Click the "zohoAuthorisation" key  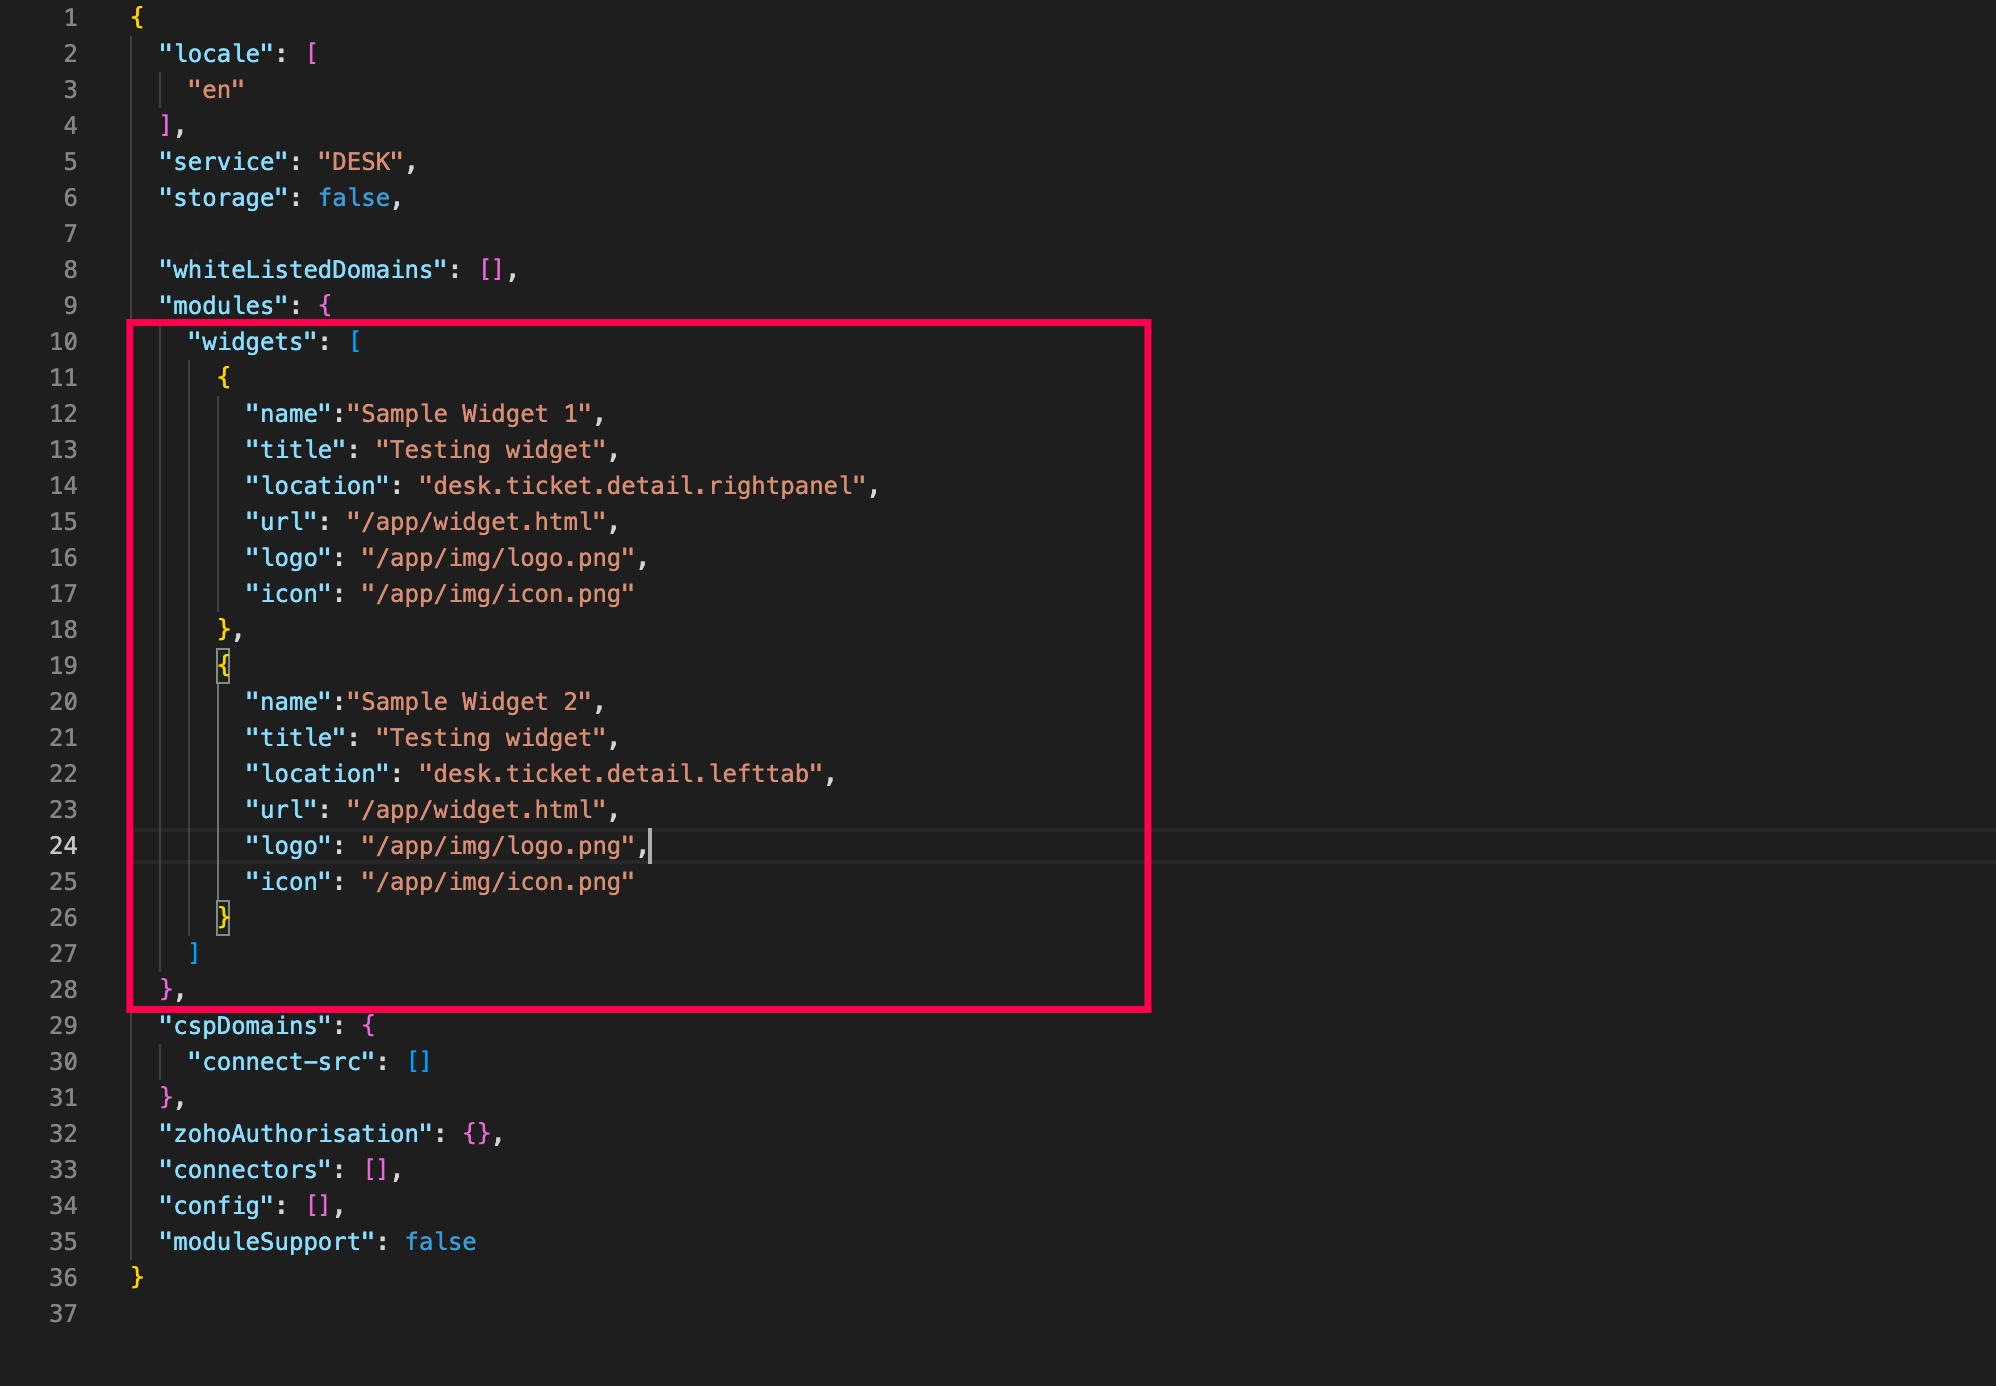(x=295, y=1134)
